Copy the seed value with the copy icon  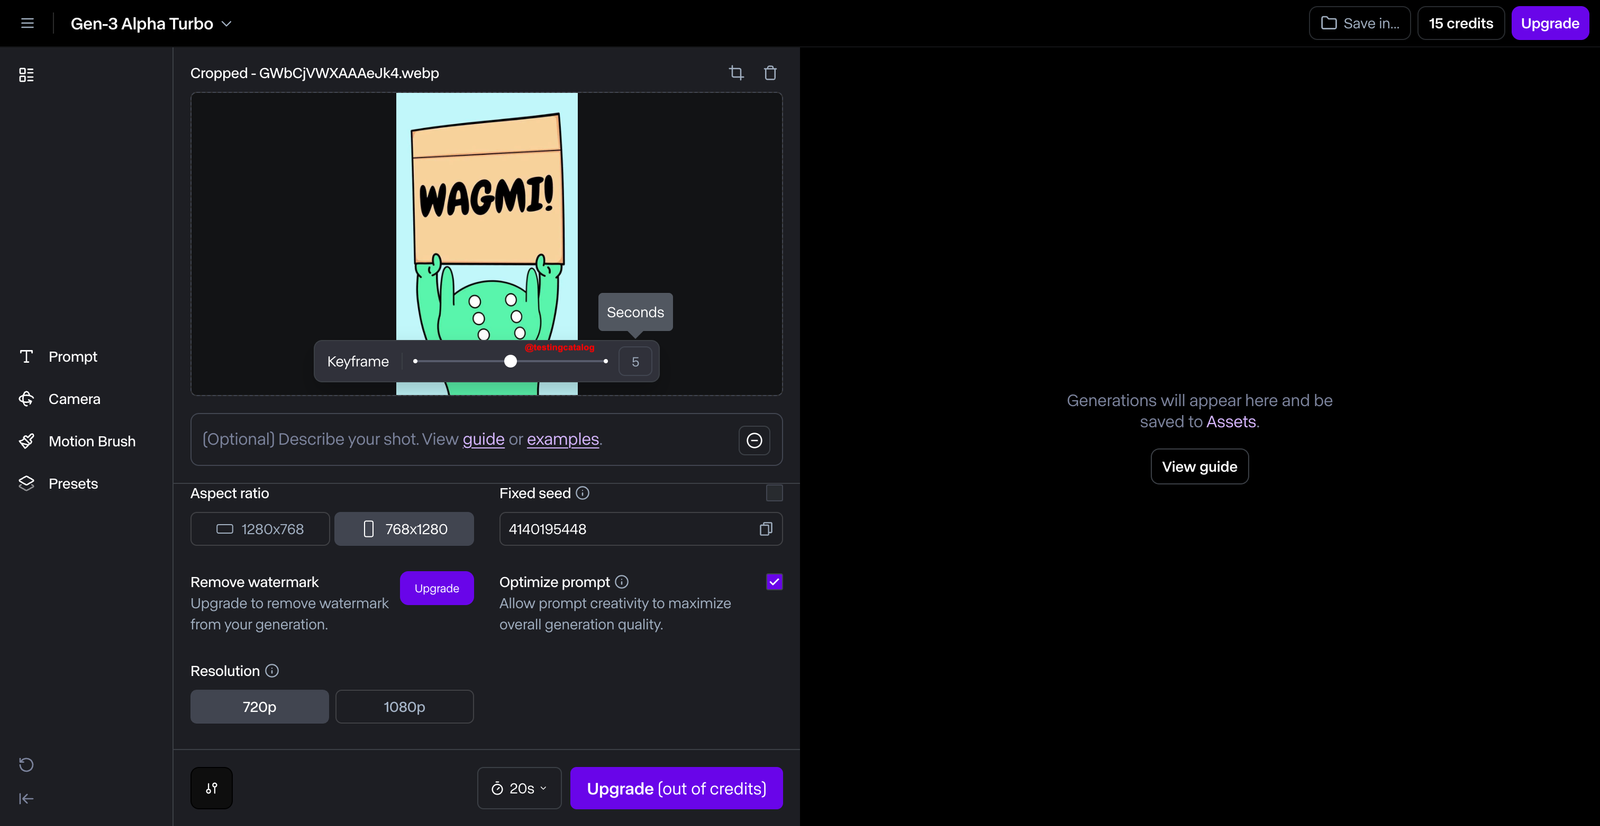point(766,529)
